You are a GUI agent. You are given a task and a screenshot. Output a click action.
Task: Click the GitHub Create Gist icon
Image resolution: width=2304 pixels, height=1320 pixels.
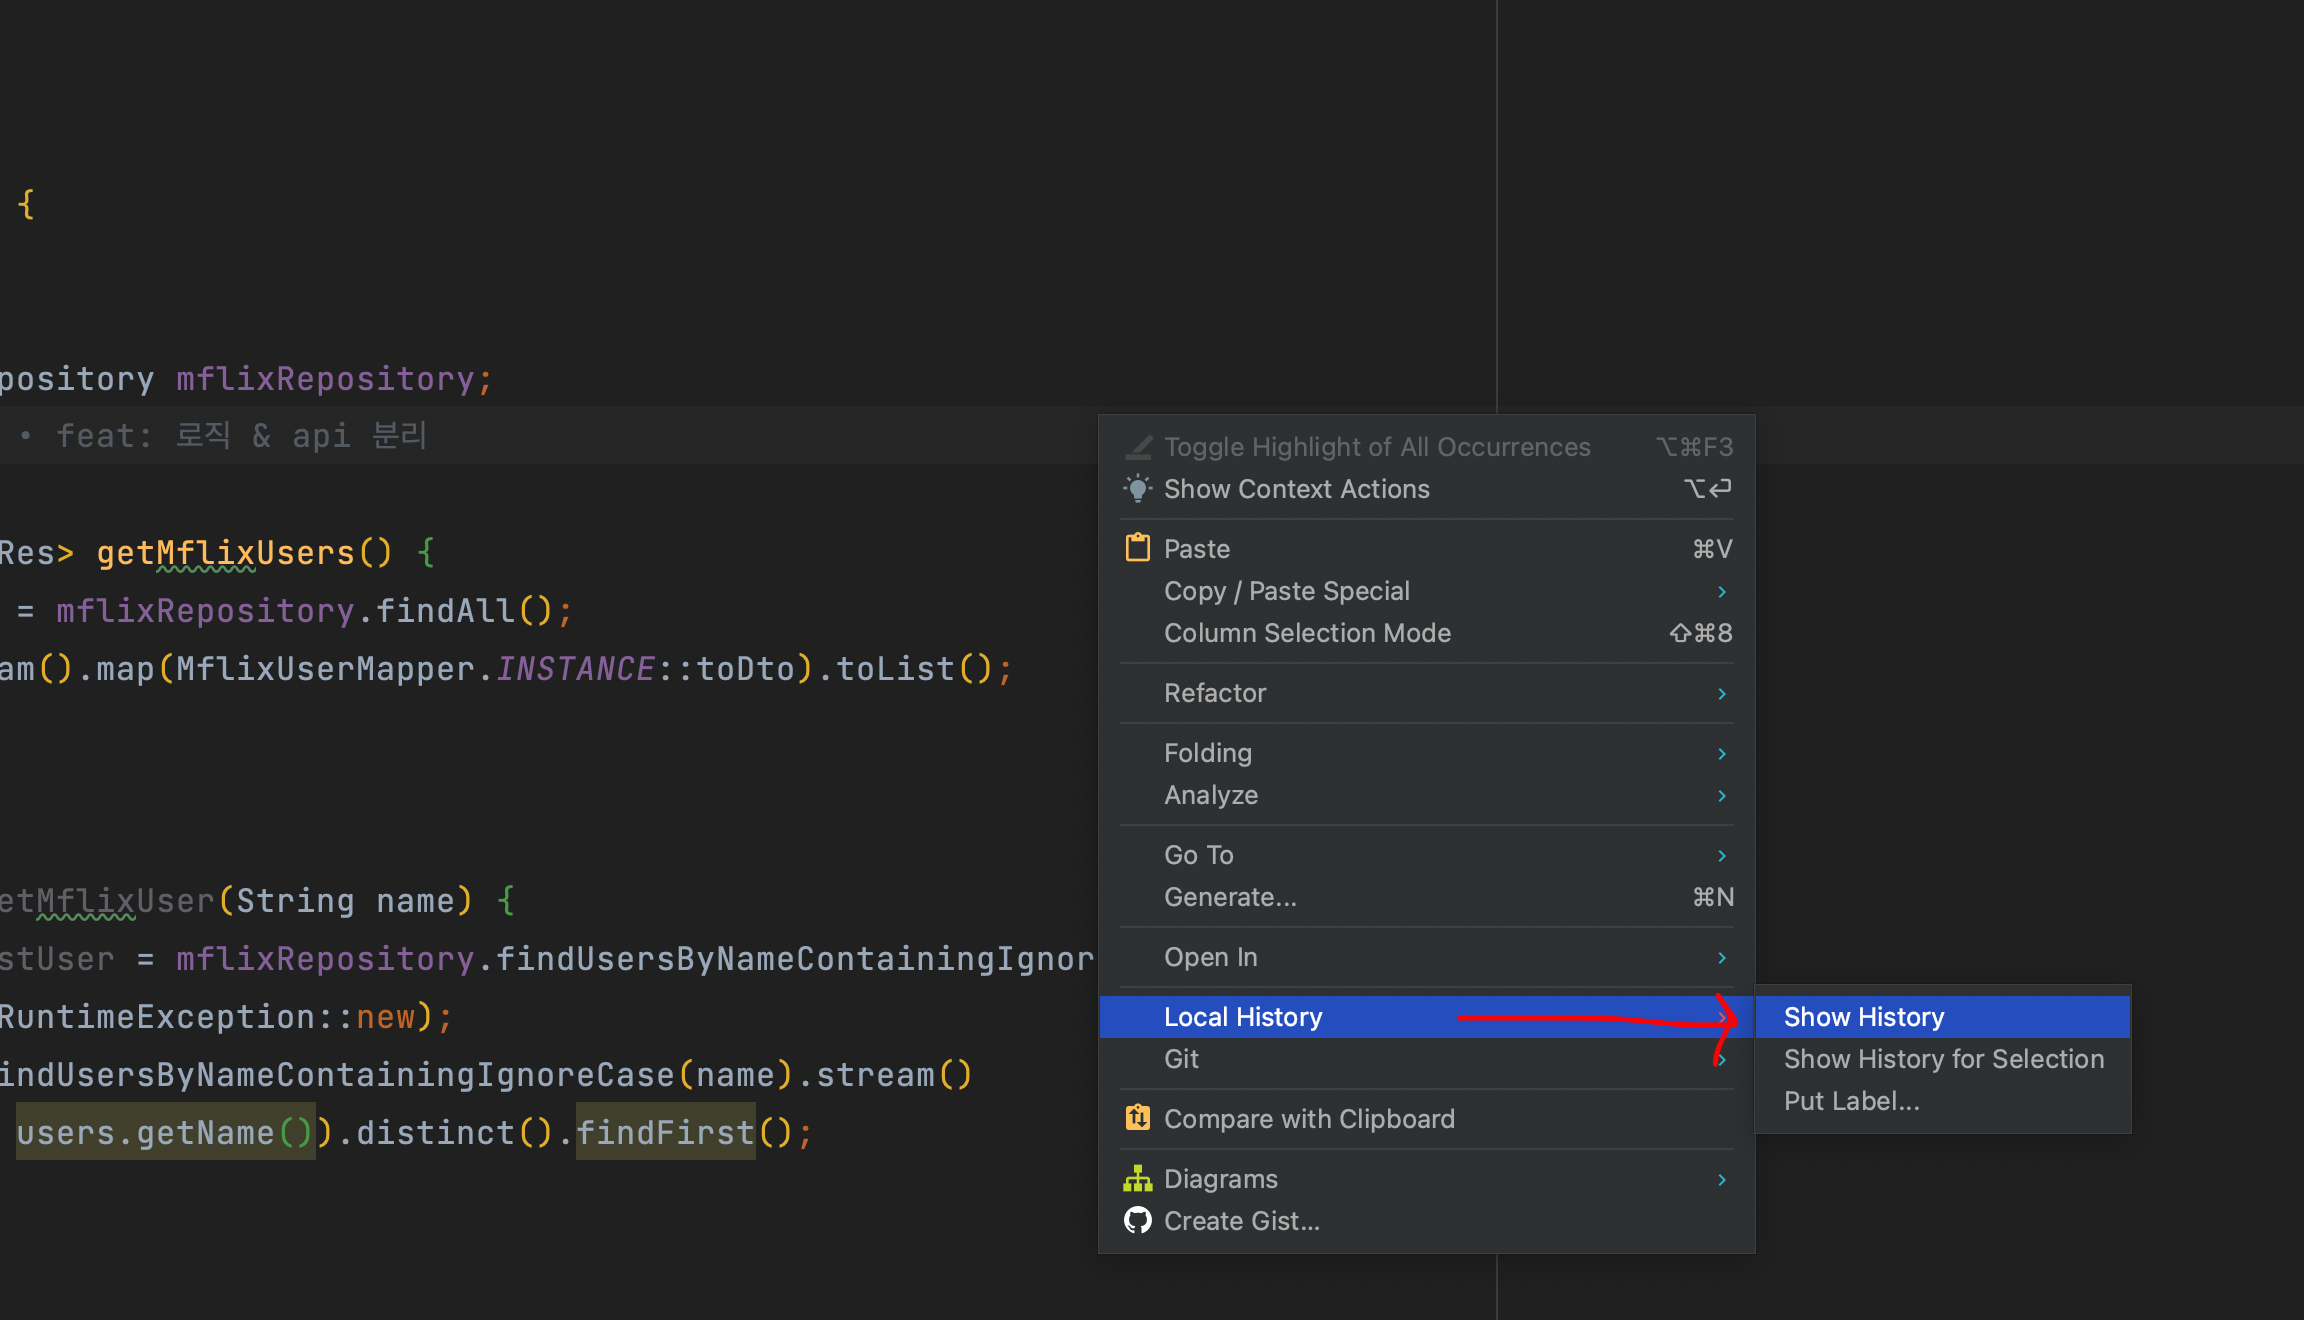[1137, 1221]
